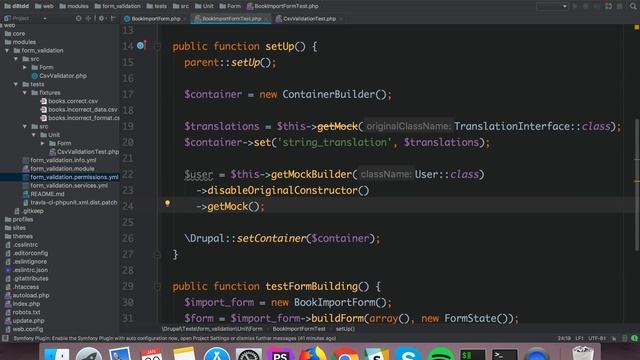Viewport: 640px width, 360px height.
Task: Click the Symfony Plugin notification message
Action: point(175,338)
